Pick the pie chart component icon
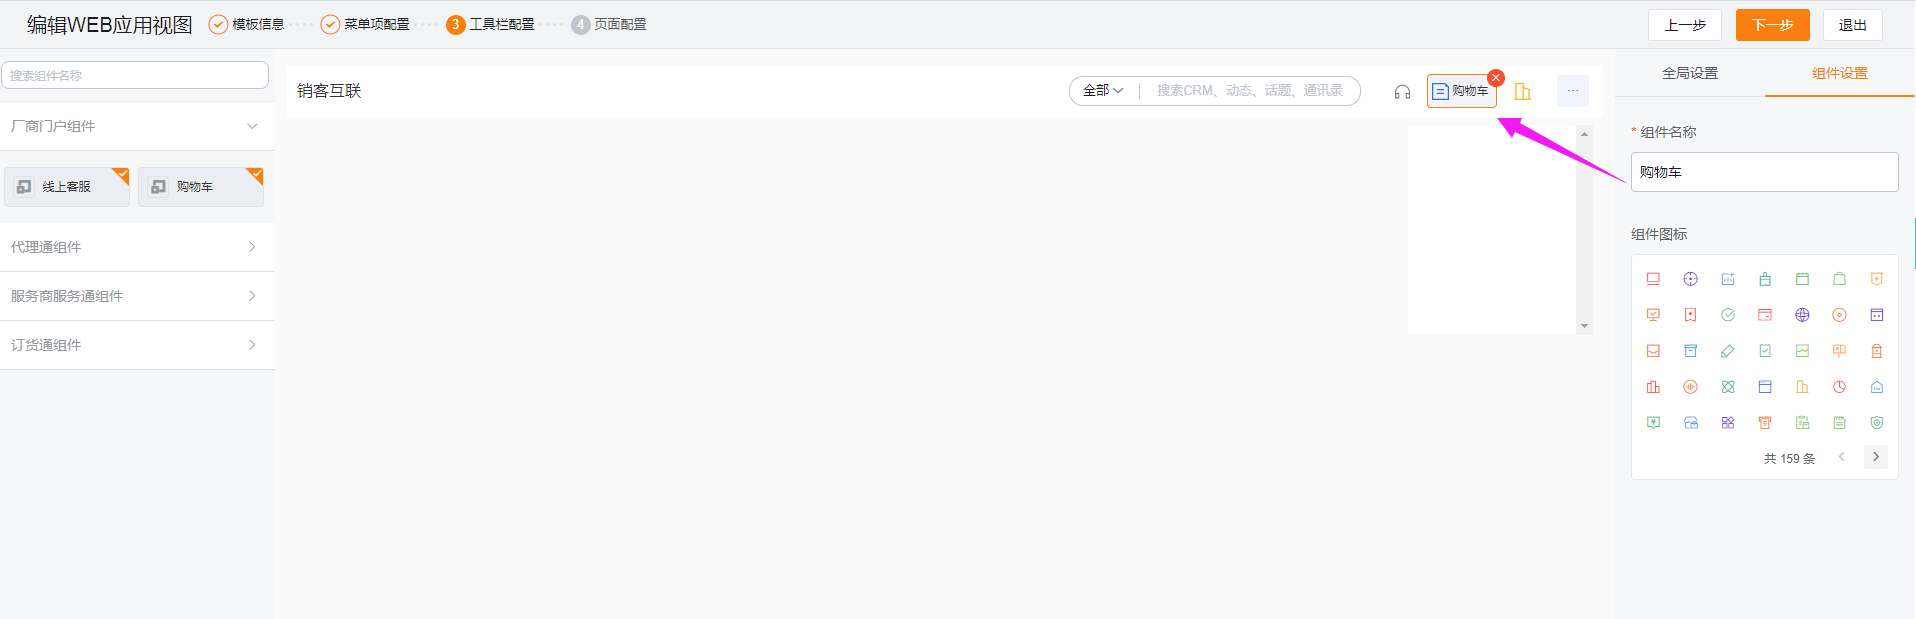Image resolution: width=1916 pixels, height=619 pixels. point(1839,387)
